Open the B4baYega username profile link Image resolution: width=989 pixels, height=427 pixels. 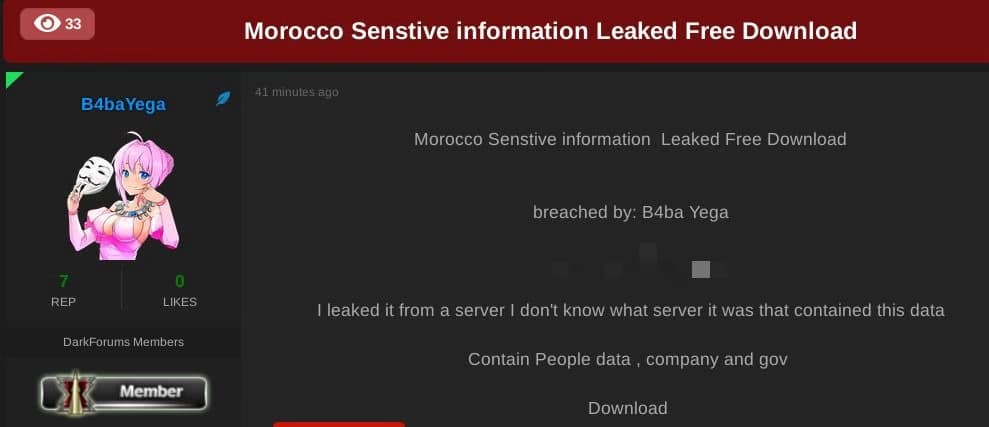(124, 104)
